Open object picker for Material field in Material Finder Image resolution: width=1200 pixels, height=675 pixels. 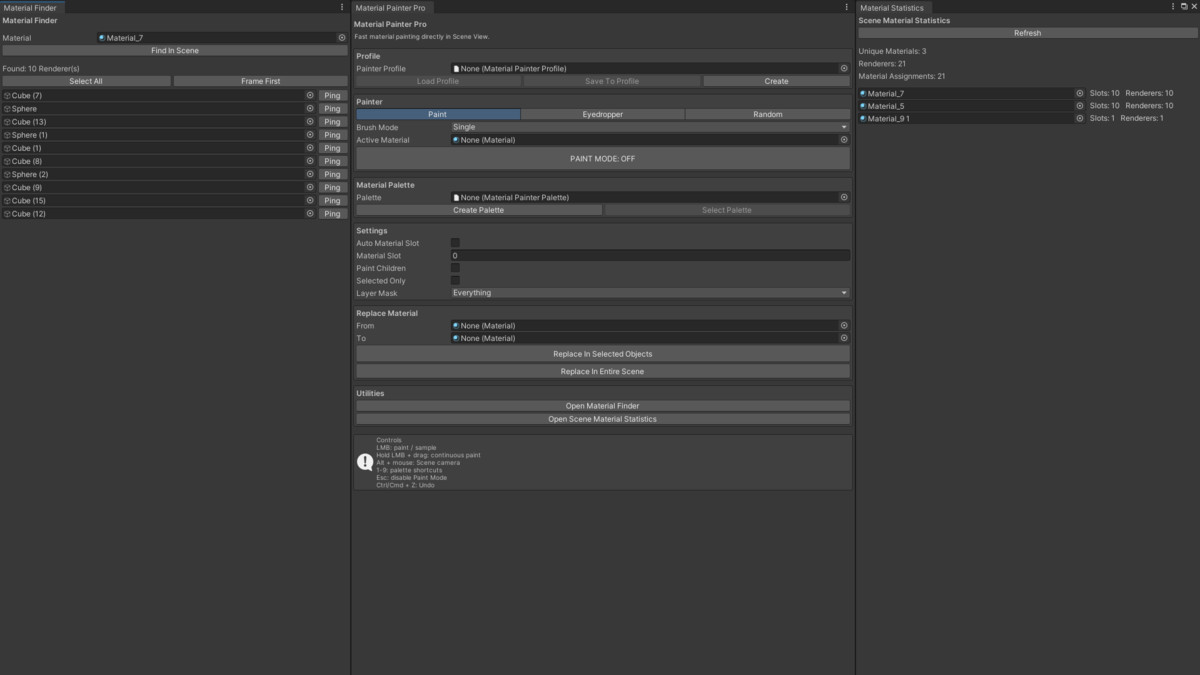pyautogui.click(x=342, y=37)
